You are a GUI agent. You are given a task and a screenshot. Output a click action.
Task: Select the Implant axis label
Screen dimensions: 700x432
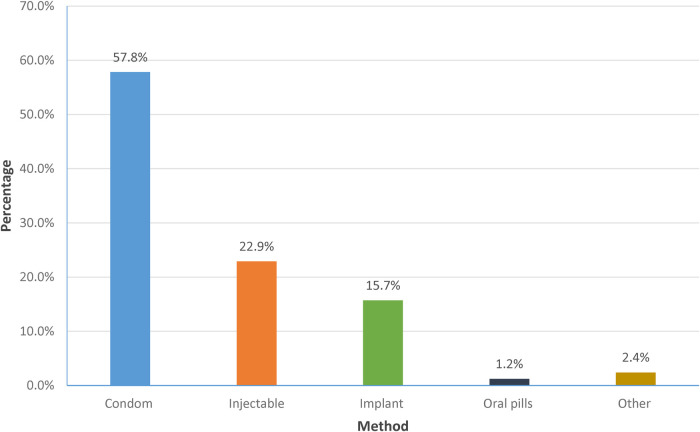381,403
